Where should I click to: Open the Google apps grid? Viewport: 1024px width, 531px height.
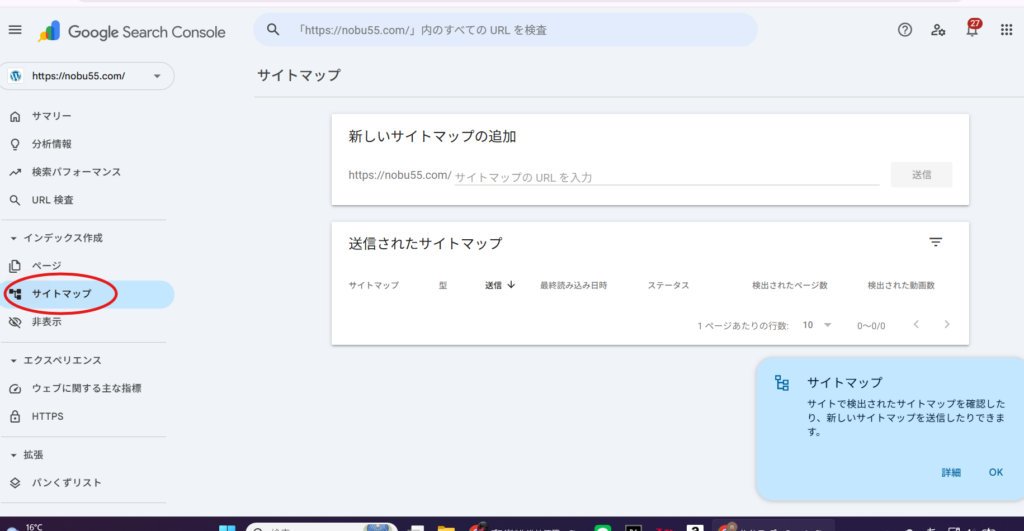coord(1006,30)
